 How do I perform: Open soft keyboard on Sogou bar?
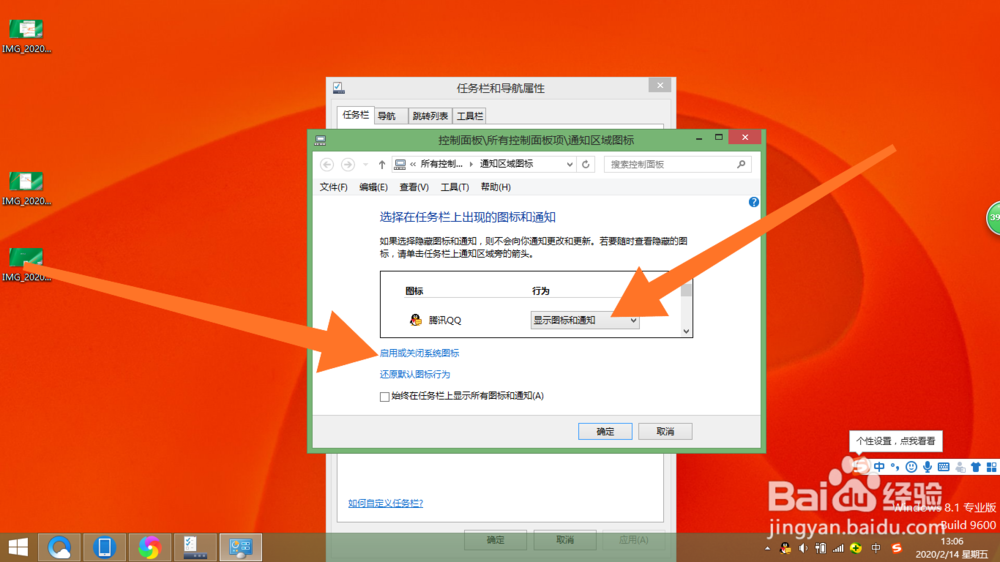(943, 467)
